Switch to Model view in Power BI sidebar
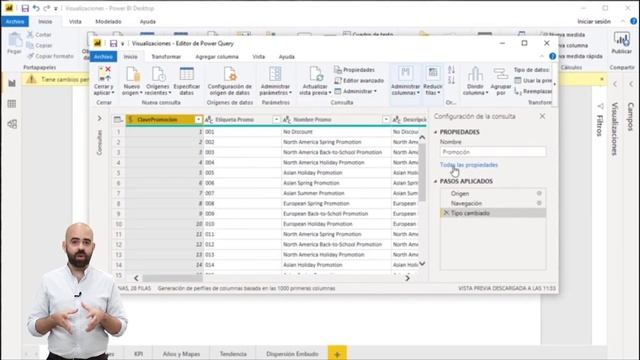Image resolution: width=640 pixels, height=360 pixels. pos(12,124)
